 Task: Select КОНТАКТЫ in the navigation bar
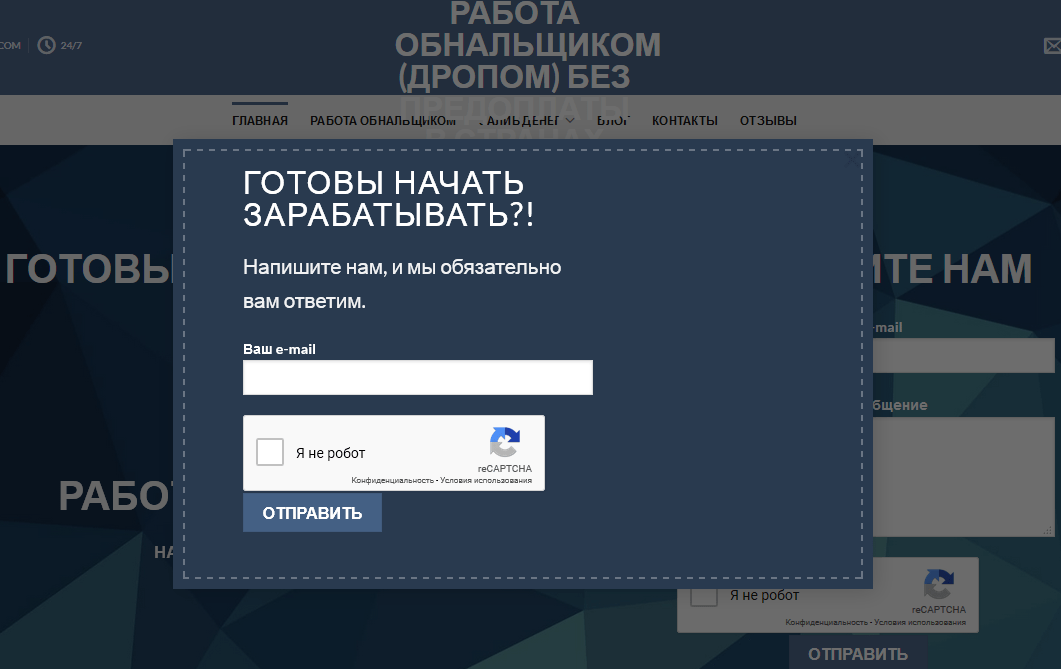pyautogui.click(x=685, y=121)
